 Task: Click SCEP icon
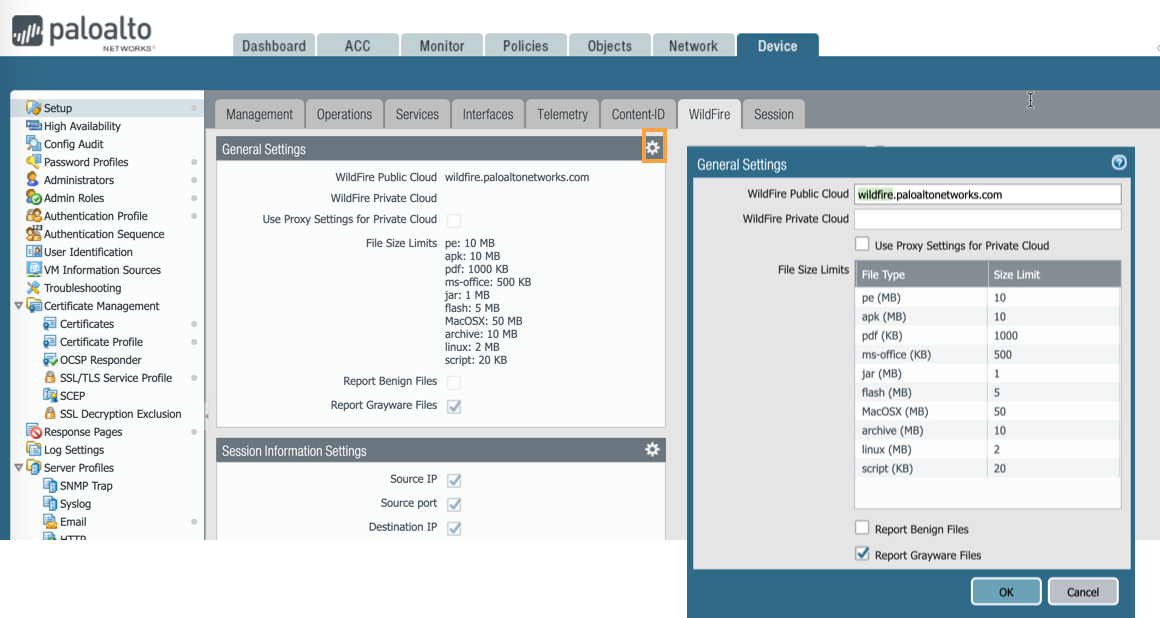click(x=50, y=395)
